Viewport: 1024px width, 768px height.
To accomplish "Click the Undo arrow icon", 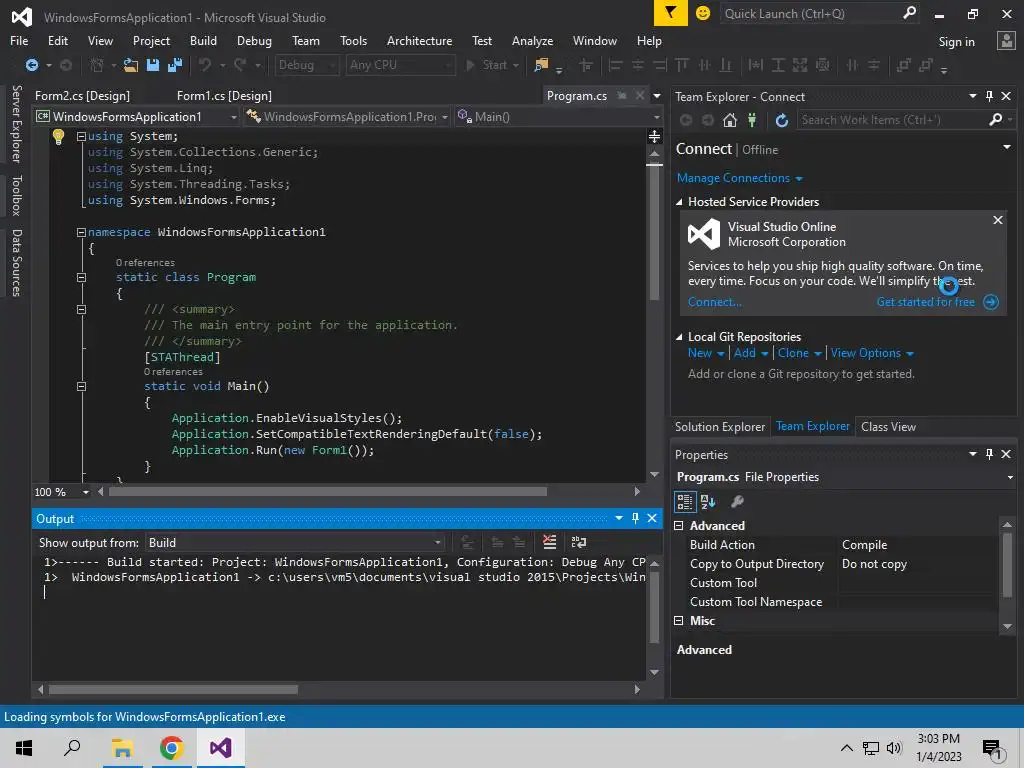I will 205,65.
